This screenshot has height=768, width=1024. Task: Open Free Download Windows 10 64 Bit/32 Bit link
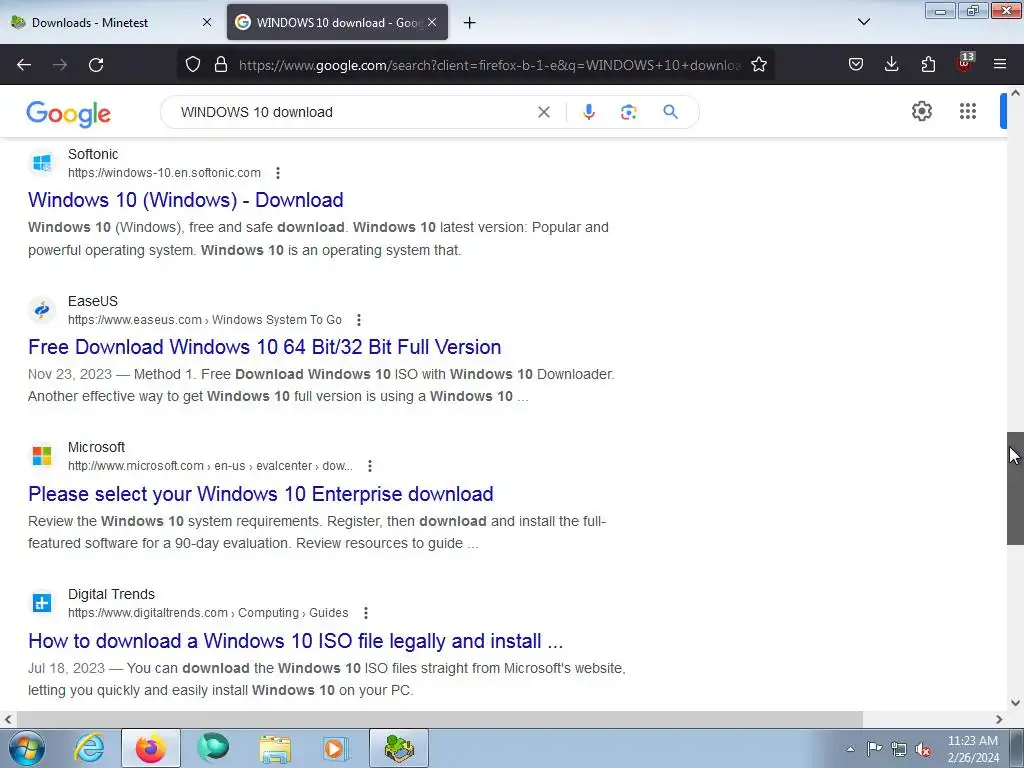click(264, 347)
